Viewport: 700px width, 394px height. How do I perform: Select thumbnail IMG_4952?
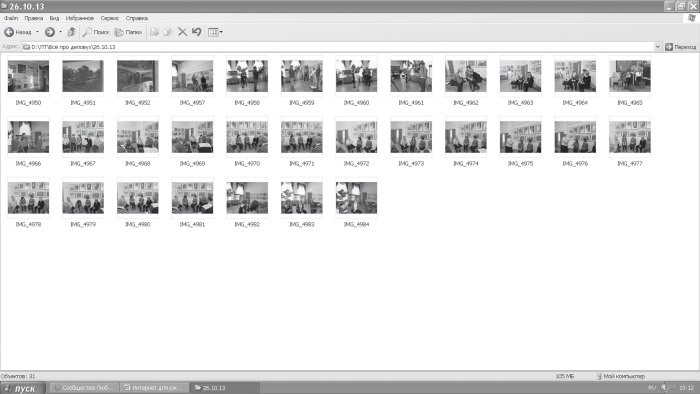click(138, 76)
